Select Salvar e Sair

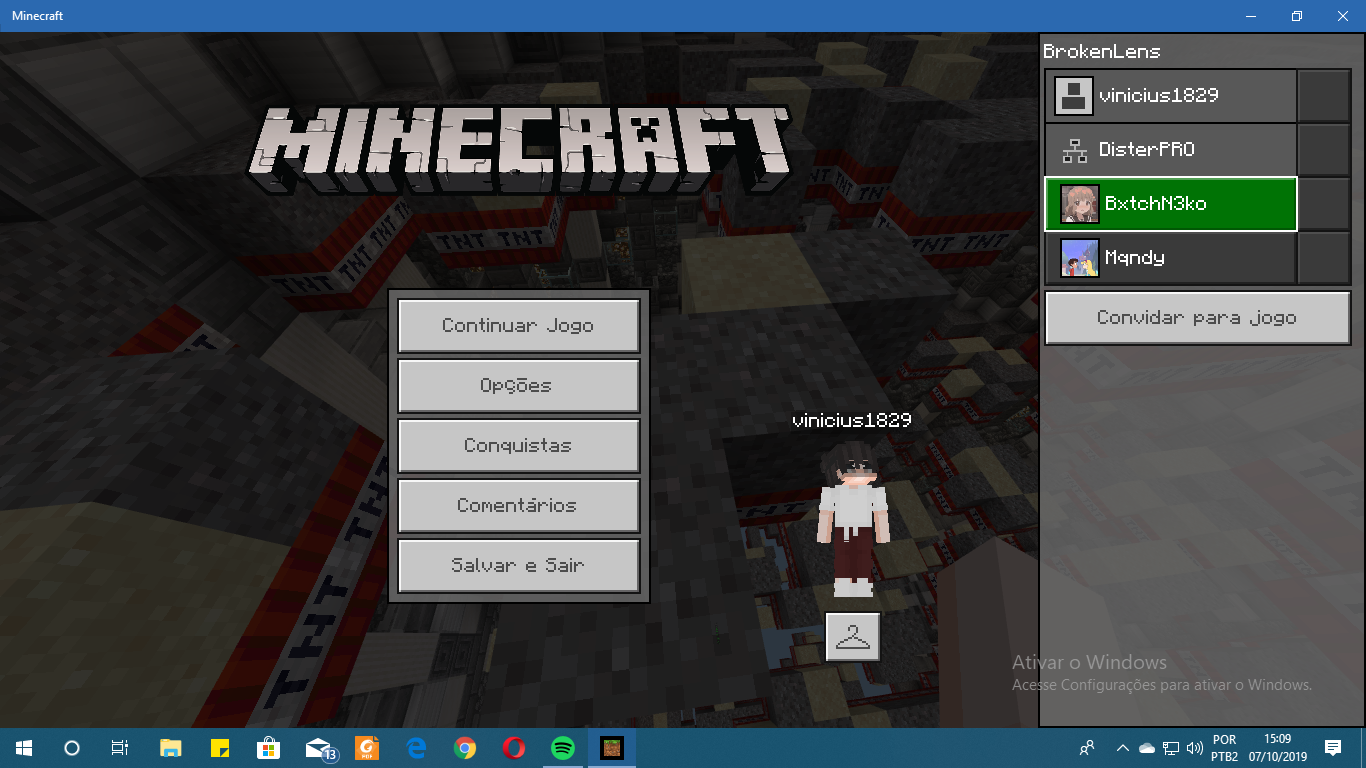[518, 566]
